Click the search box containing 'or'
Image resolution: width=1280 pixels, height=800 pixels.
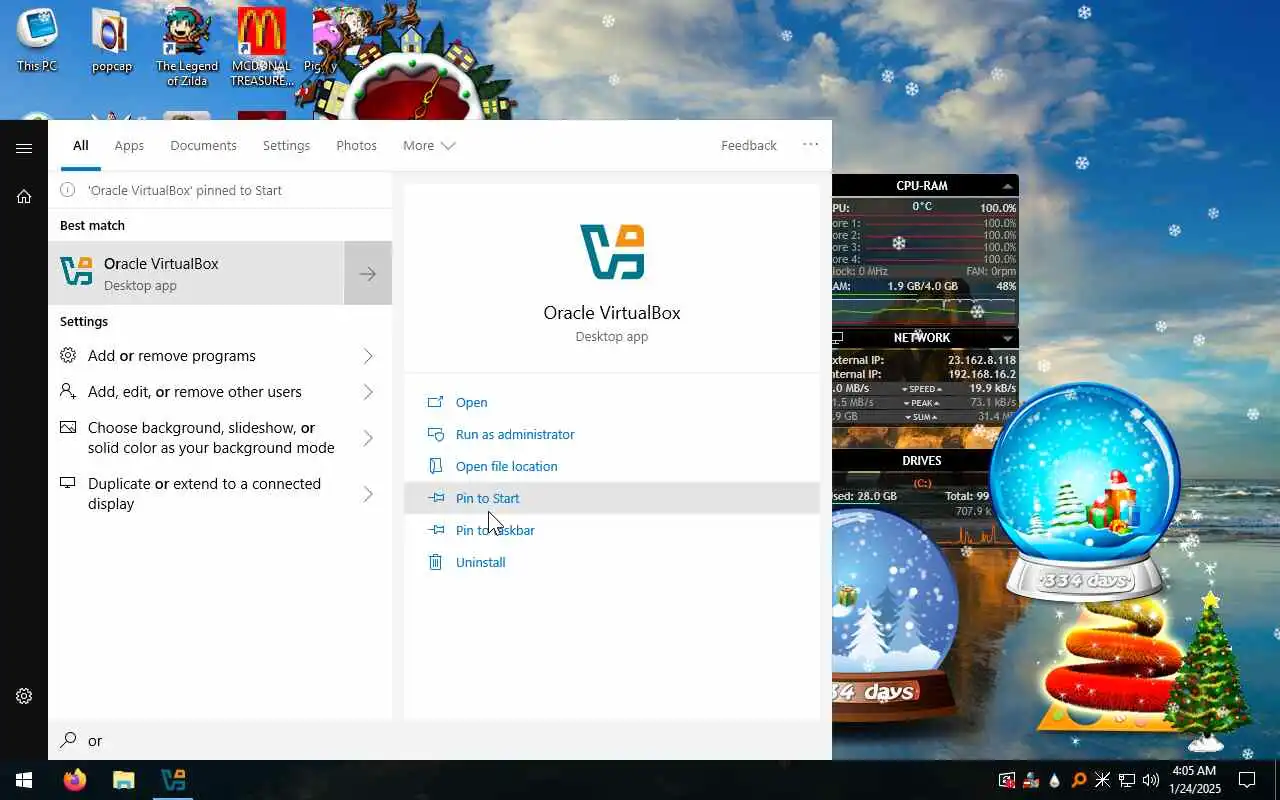[x=440, y=740]
